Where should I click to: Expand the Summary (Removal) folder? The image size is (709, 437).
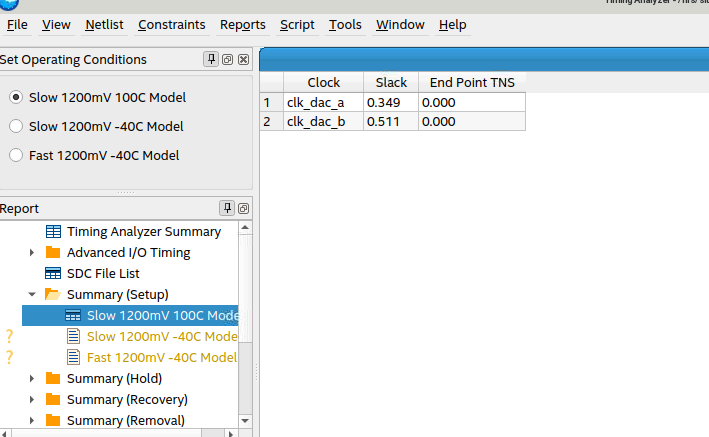32,420
